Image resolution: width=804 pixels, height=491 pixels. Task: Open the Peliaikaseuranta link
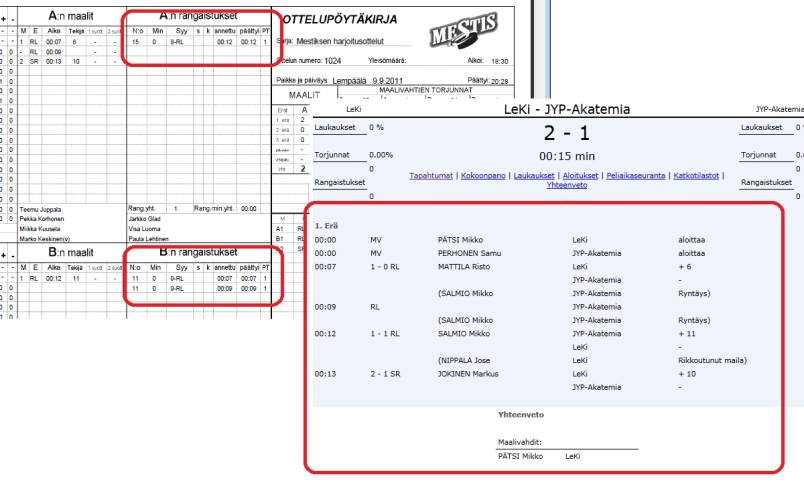coord(635,176)
